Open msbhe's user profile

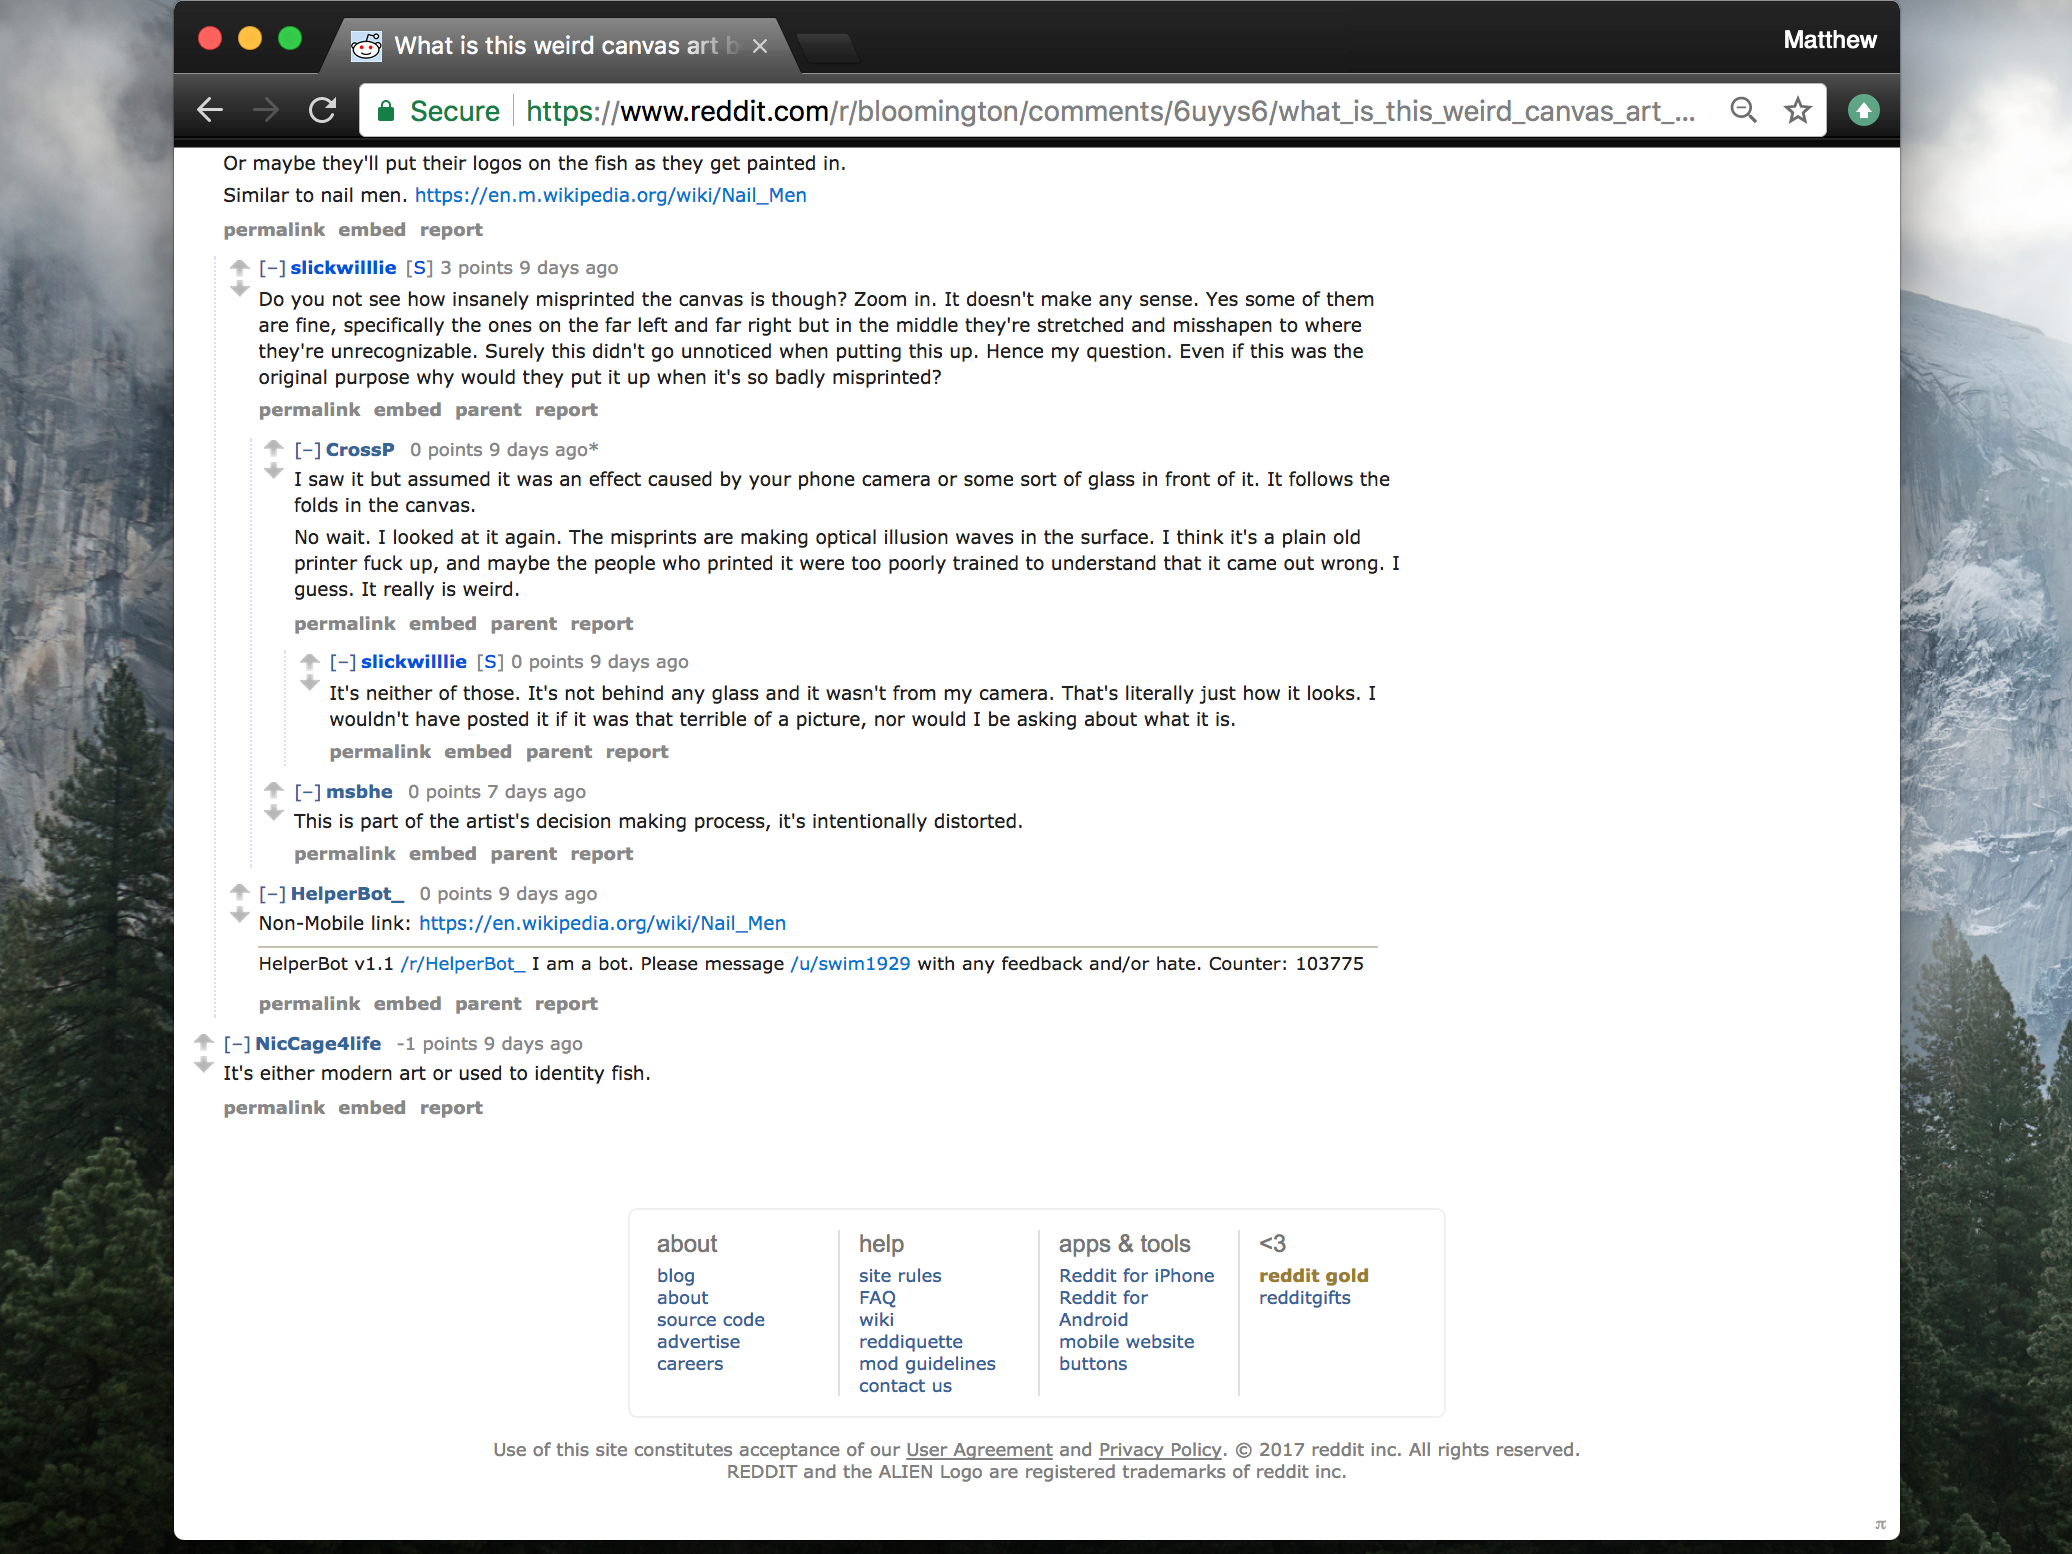coord(359,792)
